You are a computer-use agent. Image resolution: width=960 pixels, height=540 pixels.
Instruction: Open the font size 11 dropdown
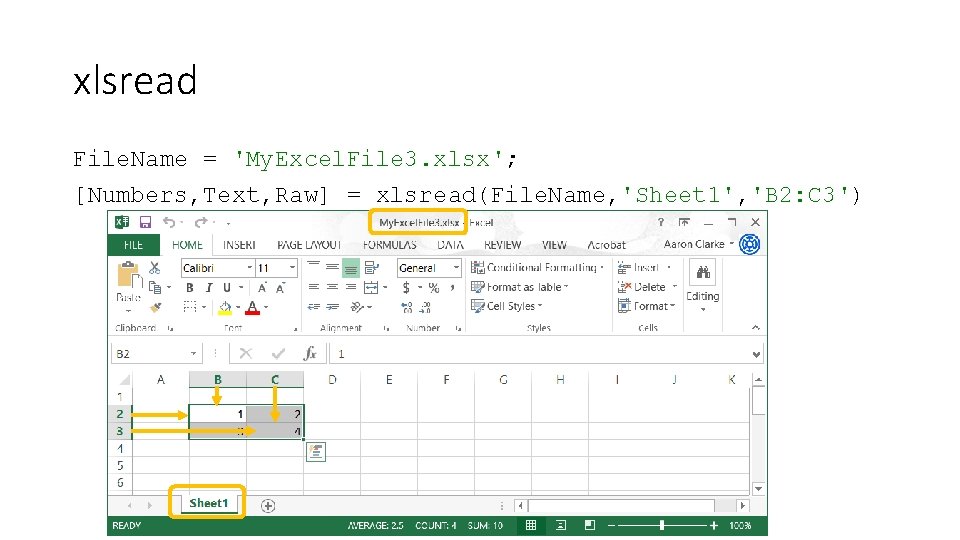click(292, 268)
